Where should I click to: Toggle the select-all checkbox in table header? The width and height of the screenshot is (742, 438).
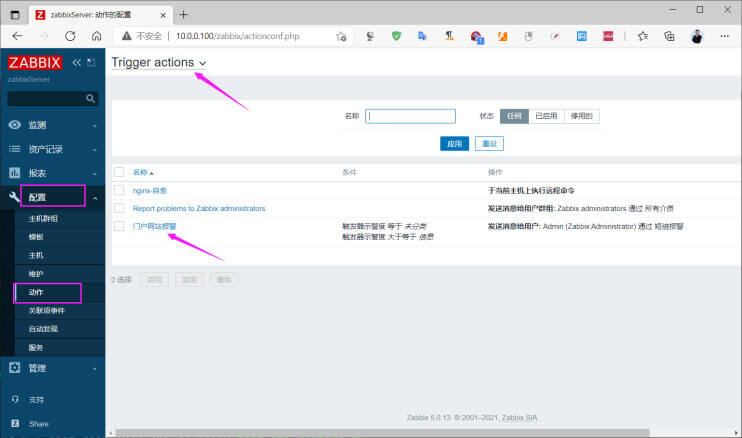coord(119,172)
